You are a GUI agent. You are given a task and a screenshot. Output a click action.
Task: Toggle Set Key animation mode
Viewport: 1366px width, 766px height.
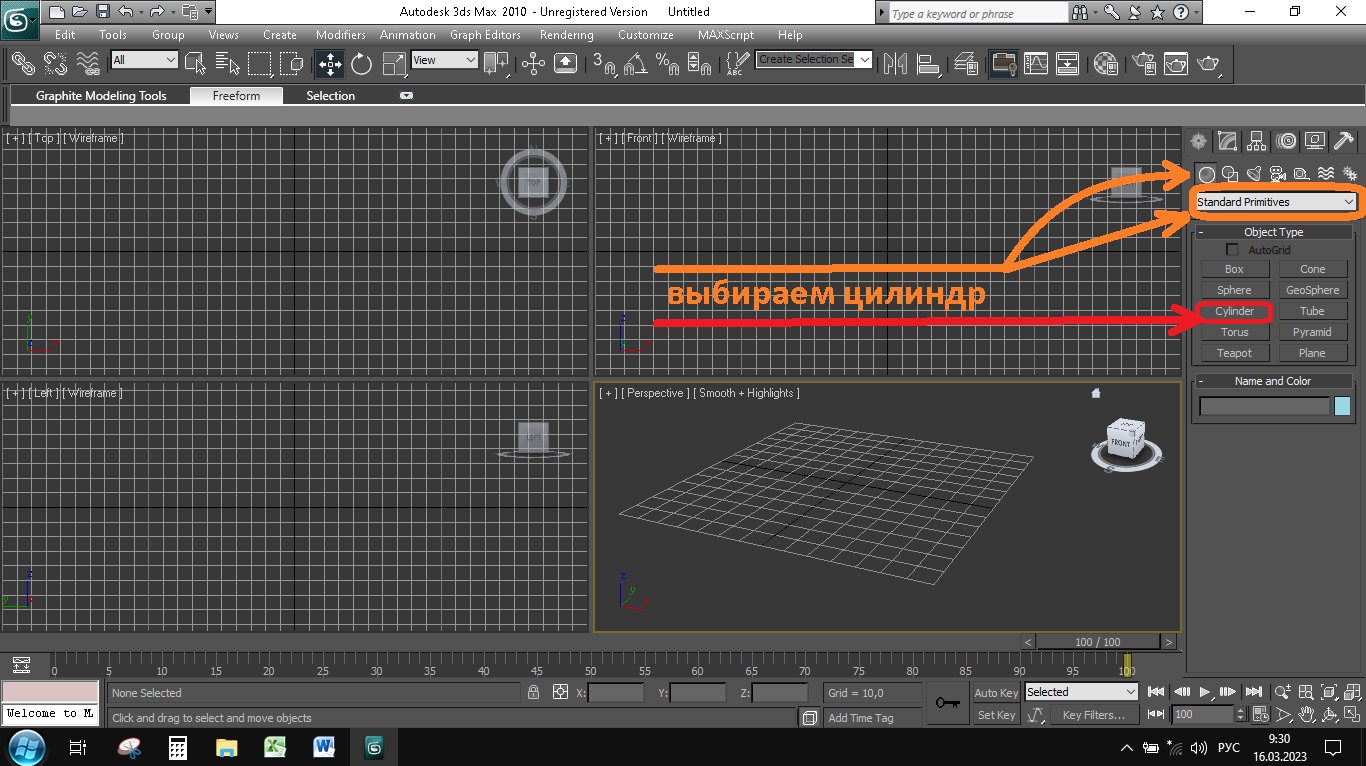996,715
